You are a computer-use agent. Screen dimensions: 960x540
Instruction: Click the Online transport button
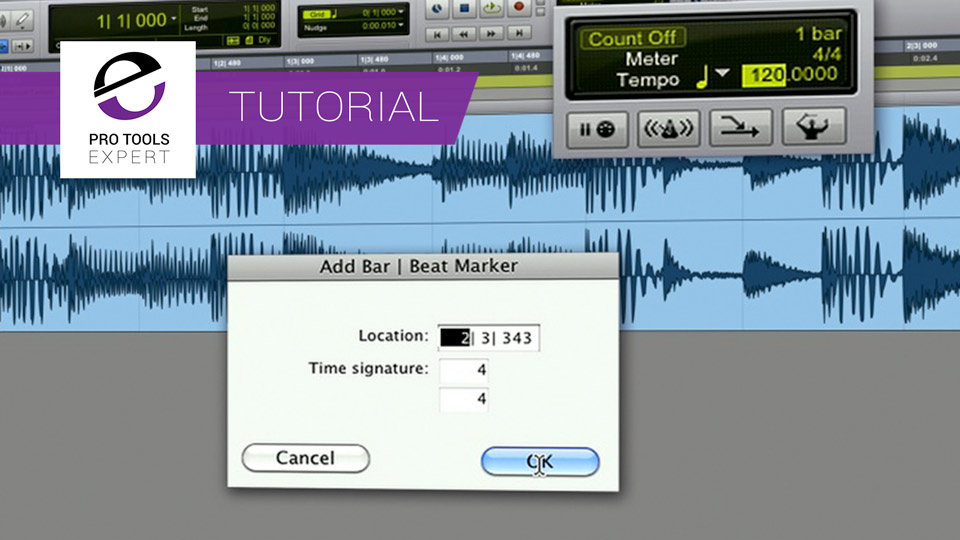(x=437, y=9)
